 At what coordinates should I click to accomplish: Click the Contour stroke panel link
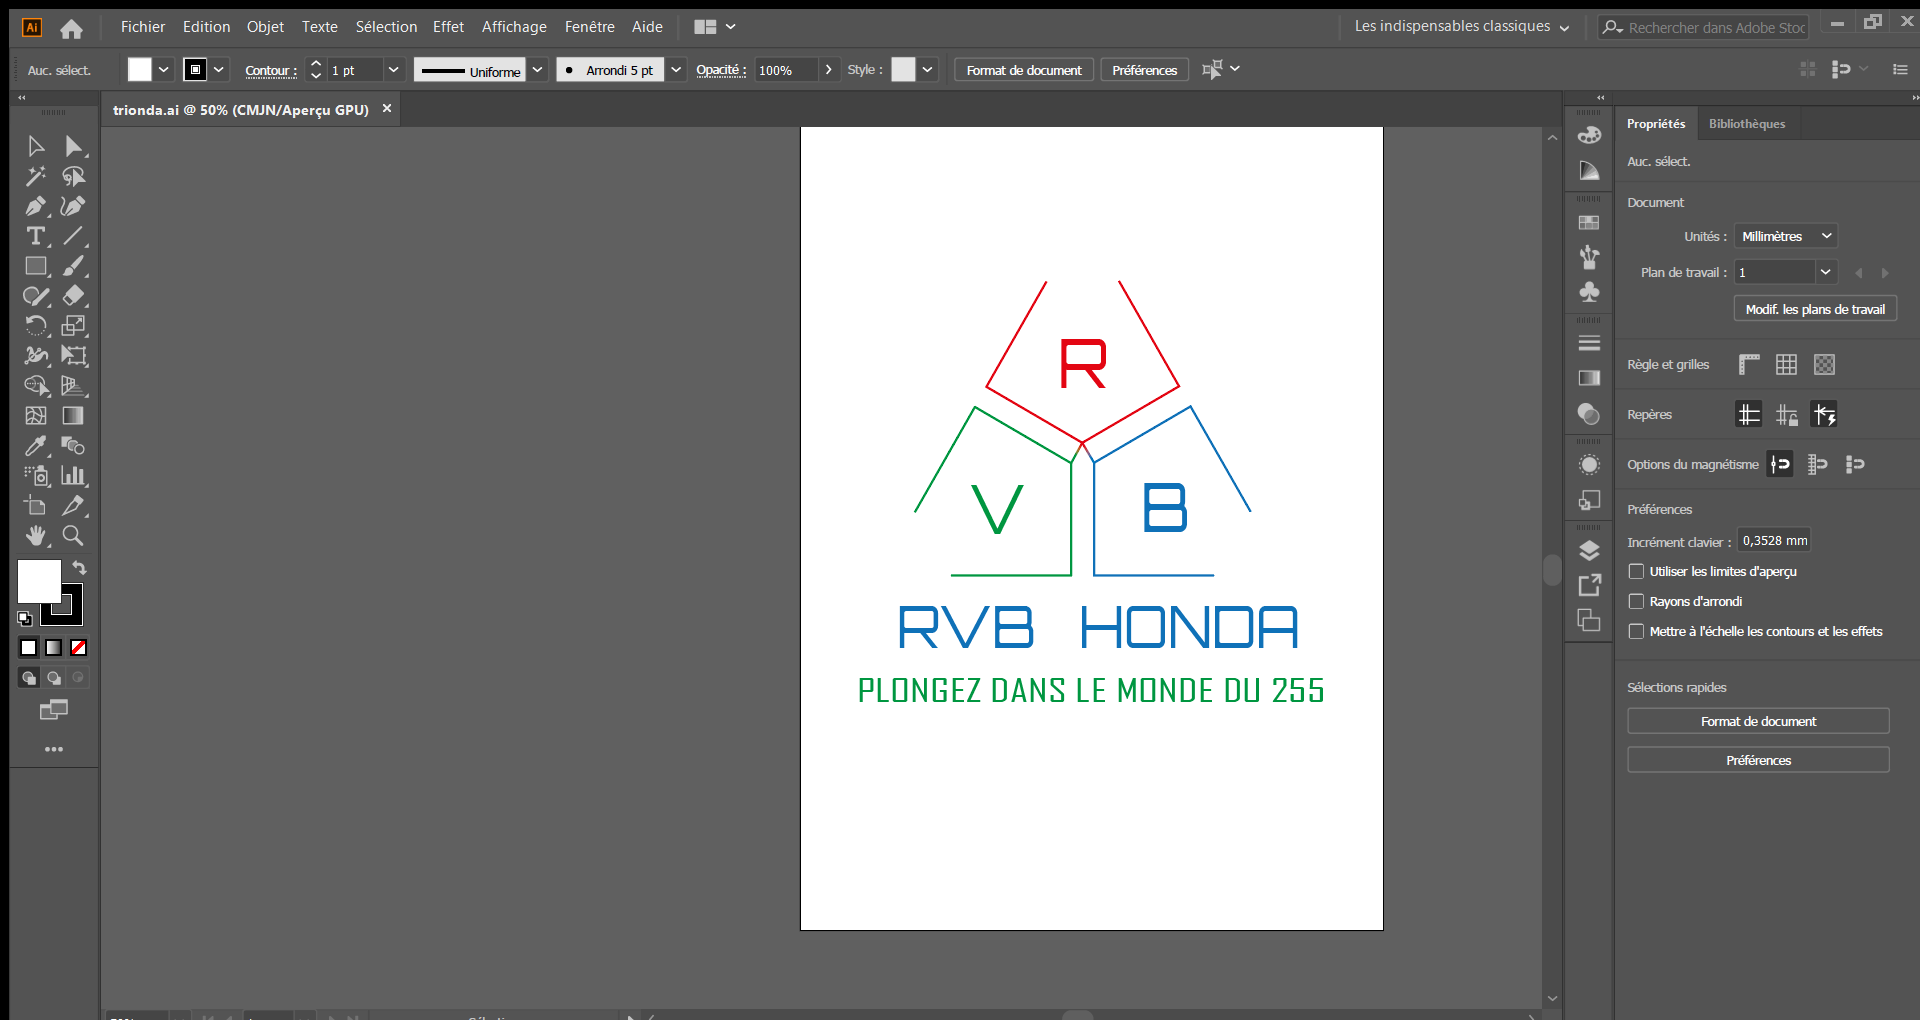[270, 71]
